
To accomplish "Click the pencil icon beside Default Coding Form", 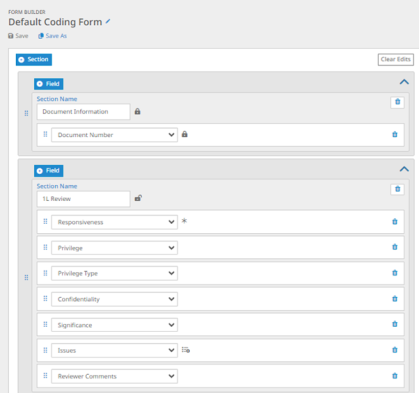I will click(x=108, y=22).
